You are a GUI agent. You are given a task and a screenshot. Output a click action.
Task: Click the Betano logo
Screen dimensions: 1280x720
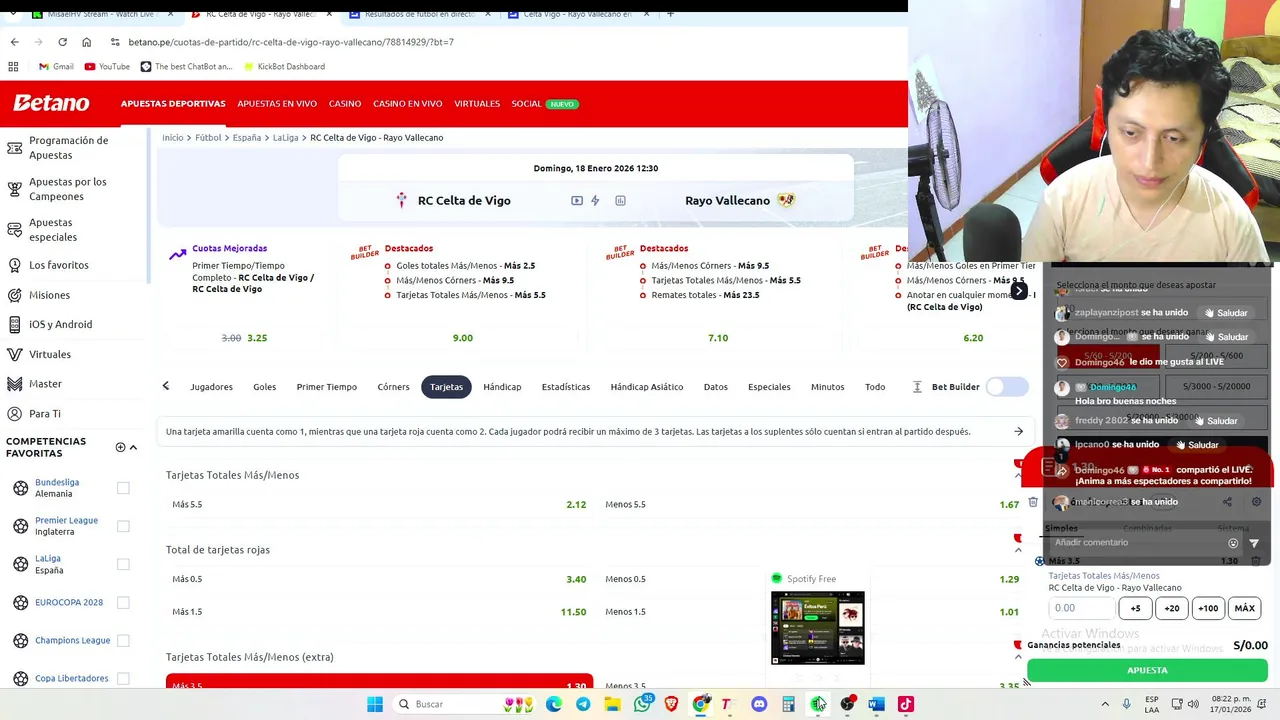point(51,103)
